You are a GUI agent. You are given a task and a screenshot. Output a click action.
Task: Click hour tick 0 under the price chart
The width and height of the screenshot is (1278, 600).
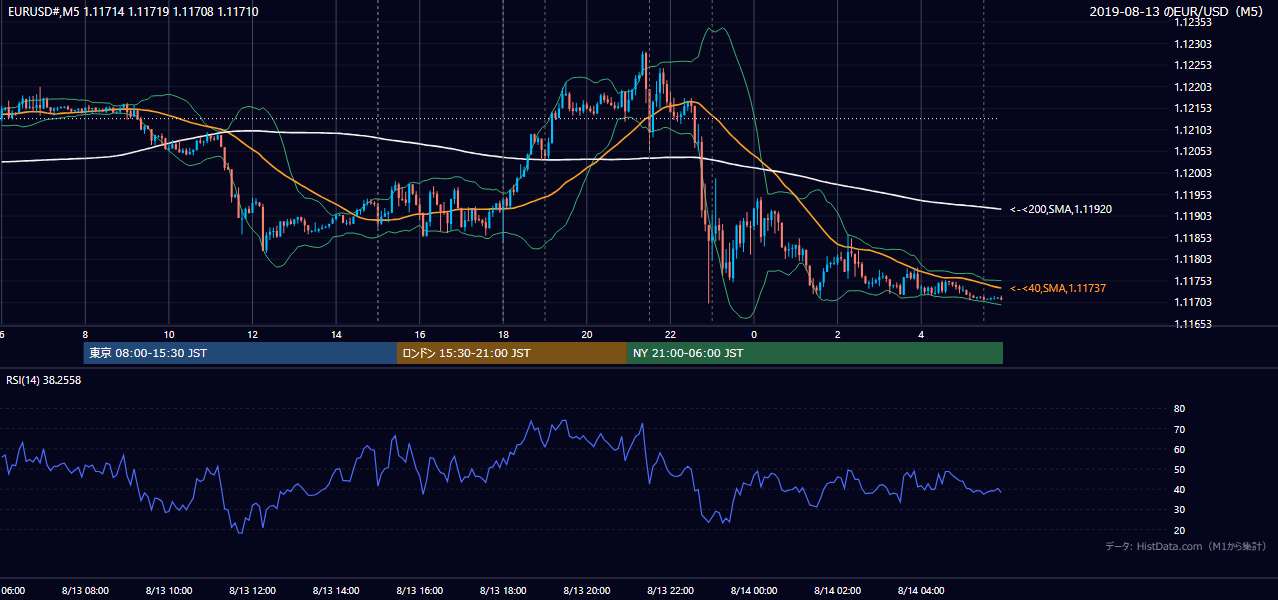click(x=754, y=335)
